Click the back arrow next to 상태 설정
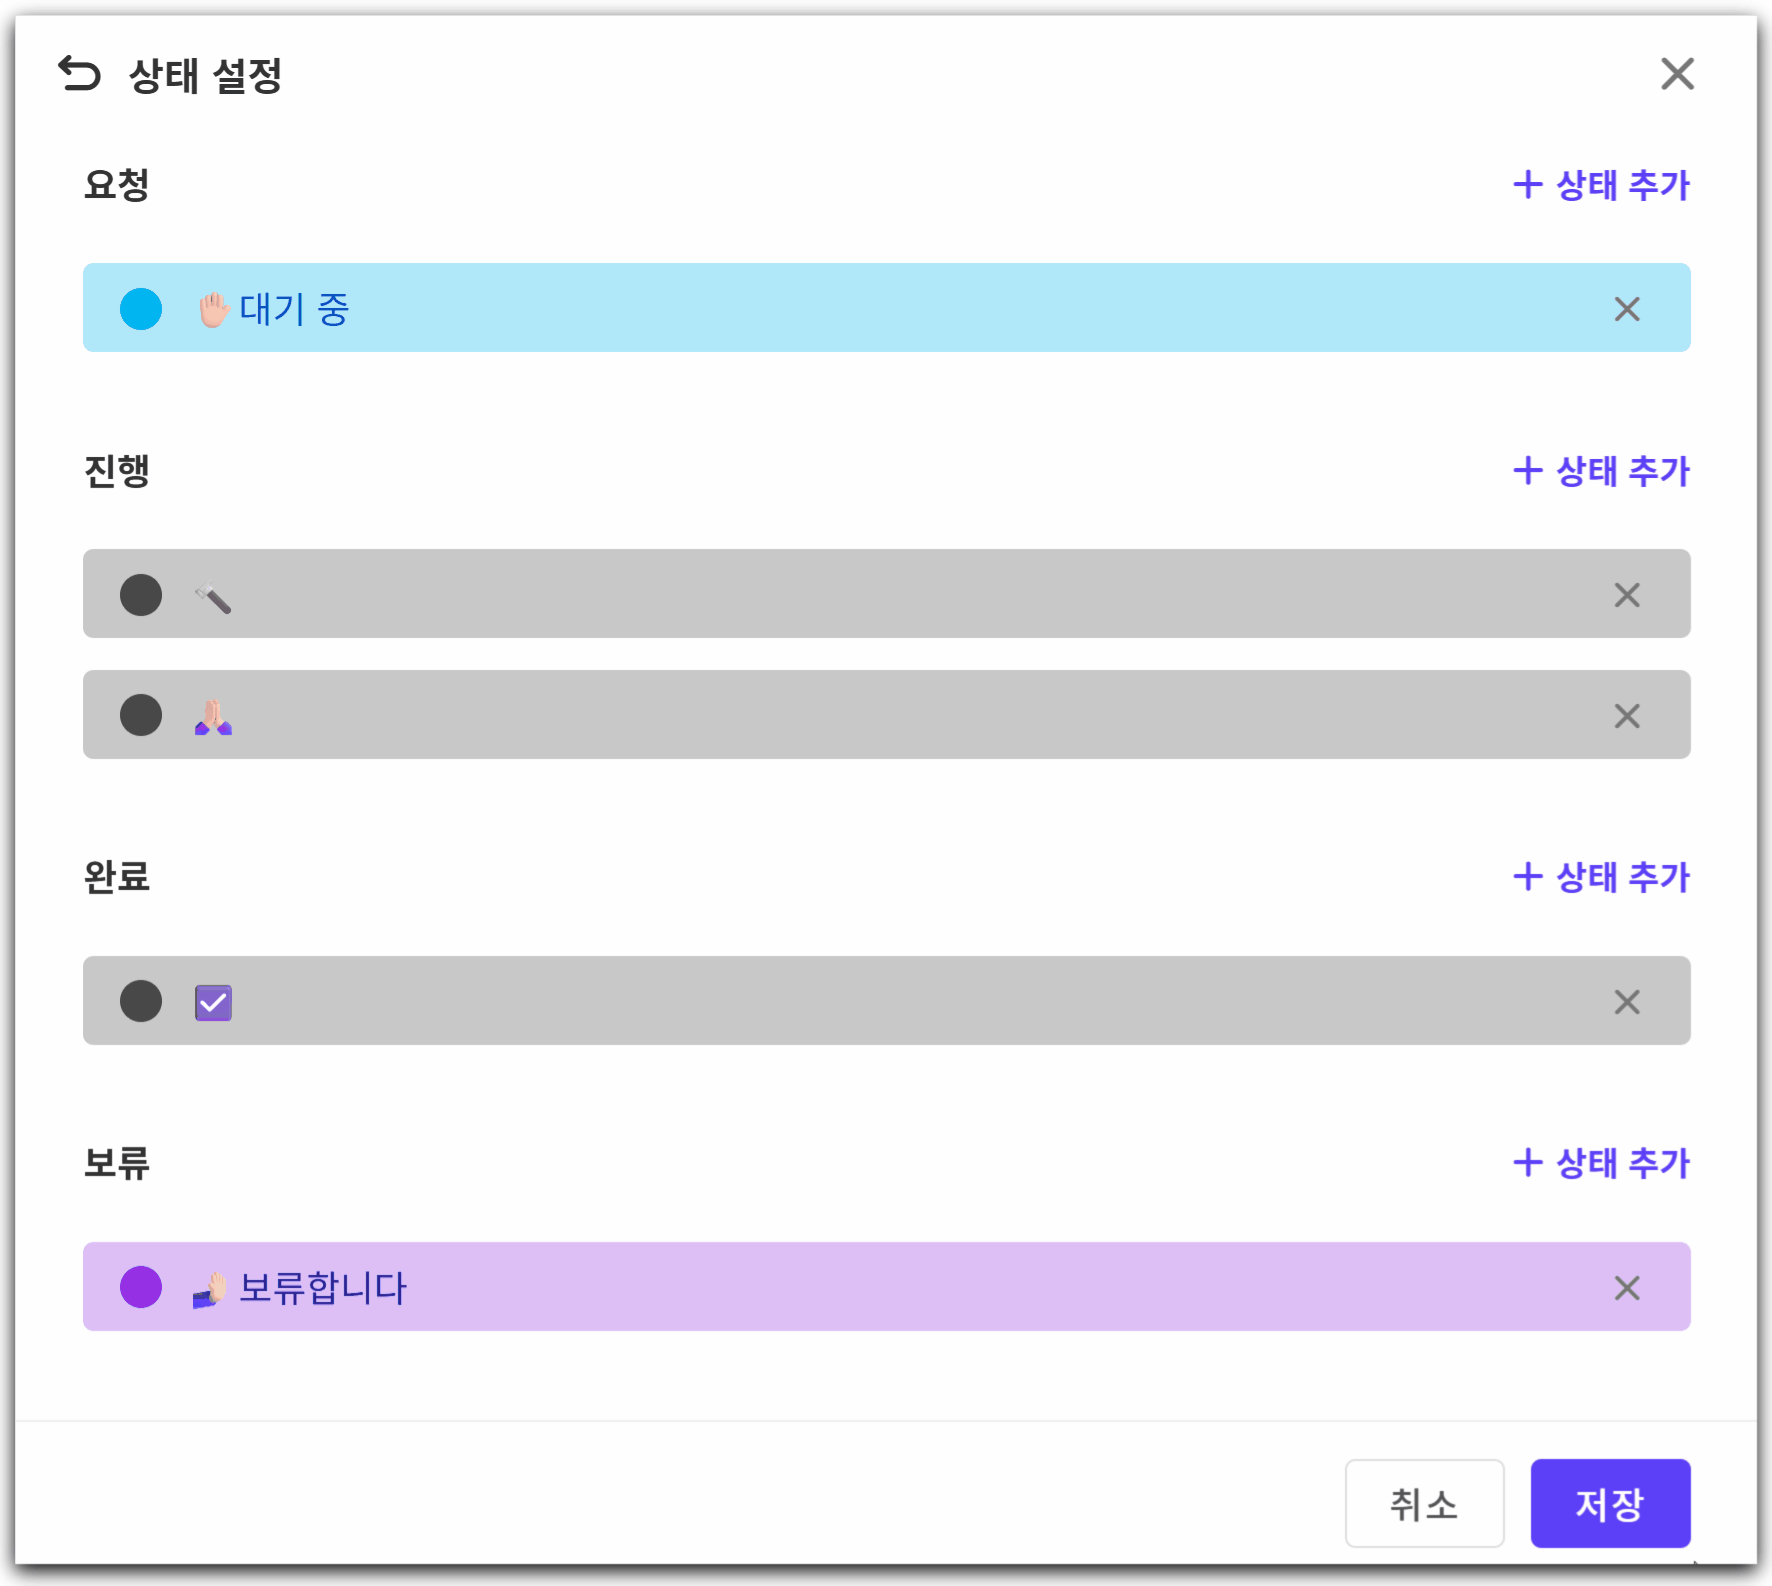 (80, 74)
